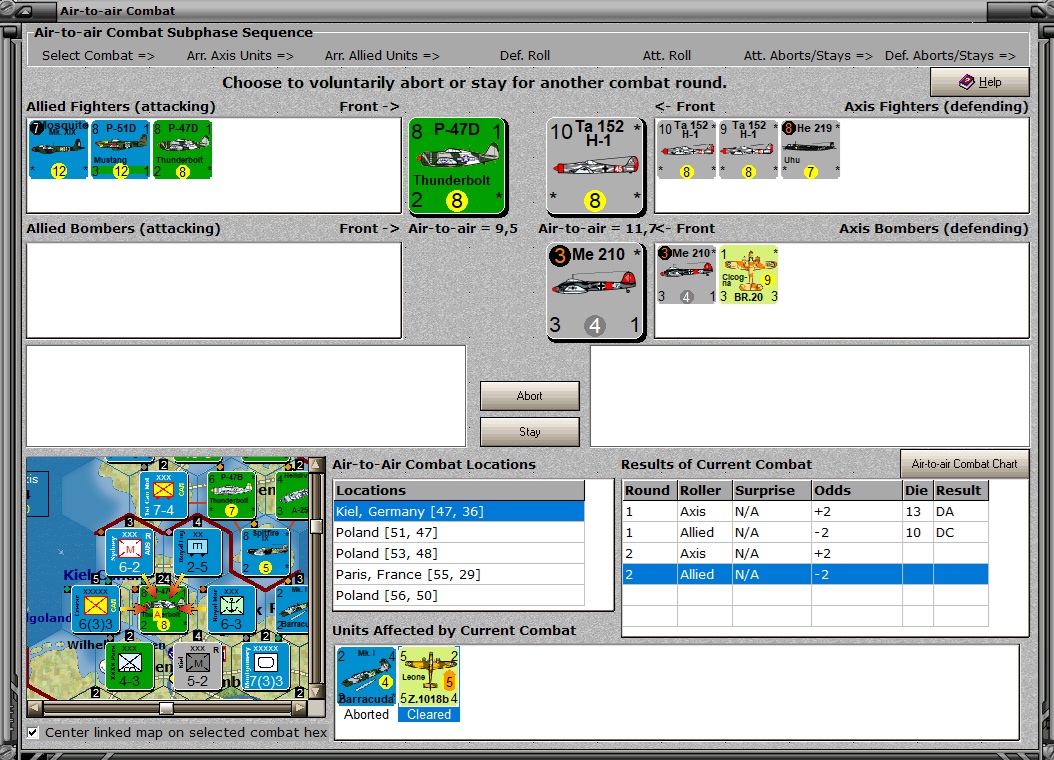Click the aborted Barracuda unit counter
This screenshot has height=760, width=1054.
(x=366, y=676)
